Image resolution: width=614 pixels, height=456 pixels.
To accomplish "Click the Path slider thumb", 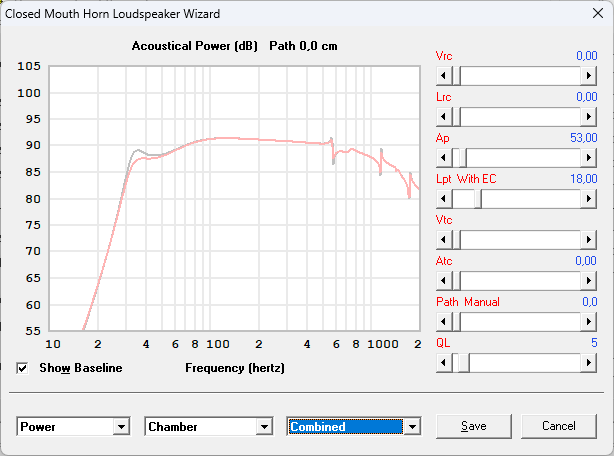I will (x=456, y=322).
